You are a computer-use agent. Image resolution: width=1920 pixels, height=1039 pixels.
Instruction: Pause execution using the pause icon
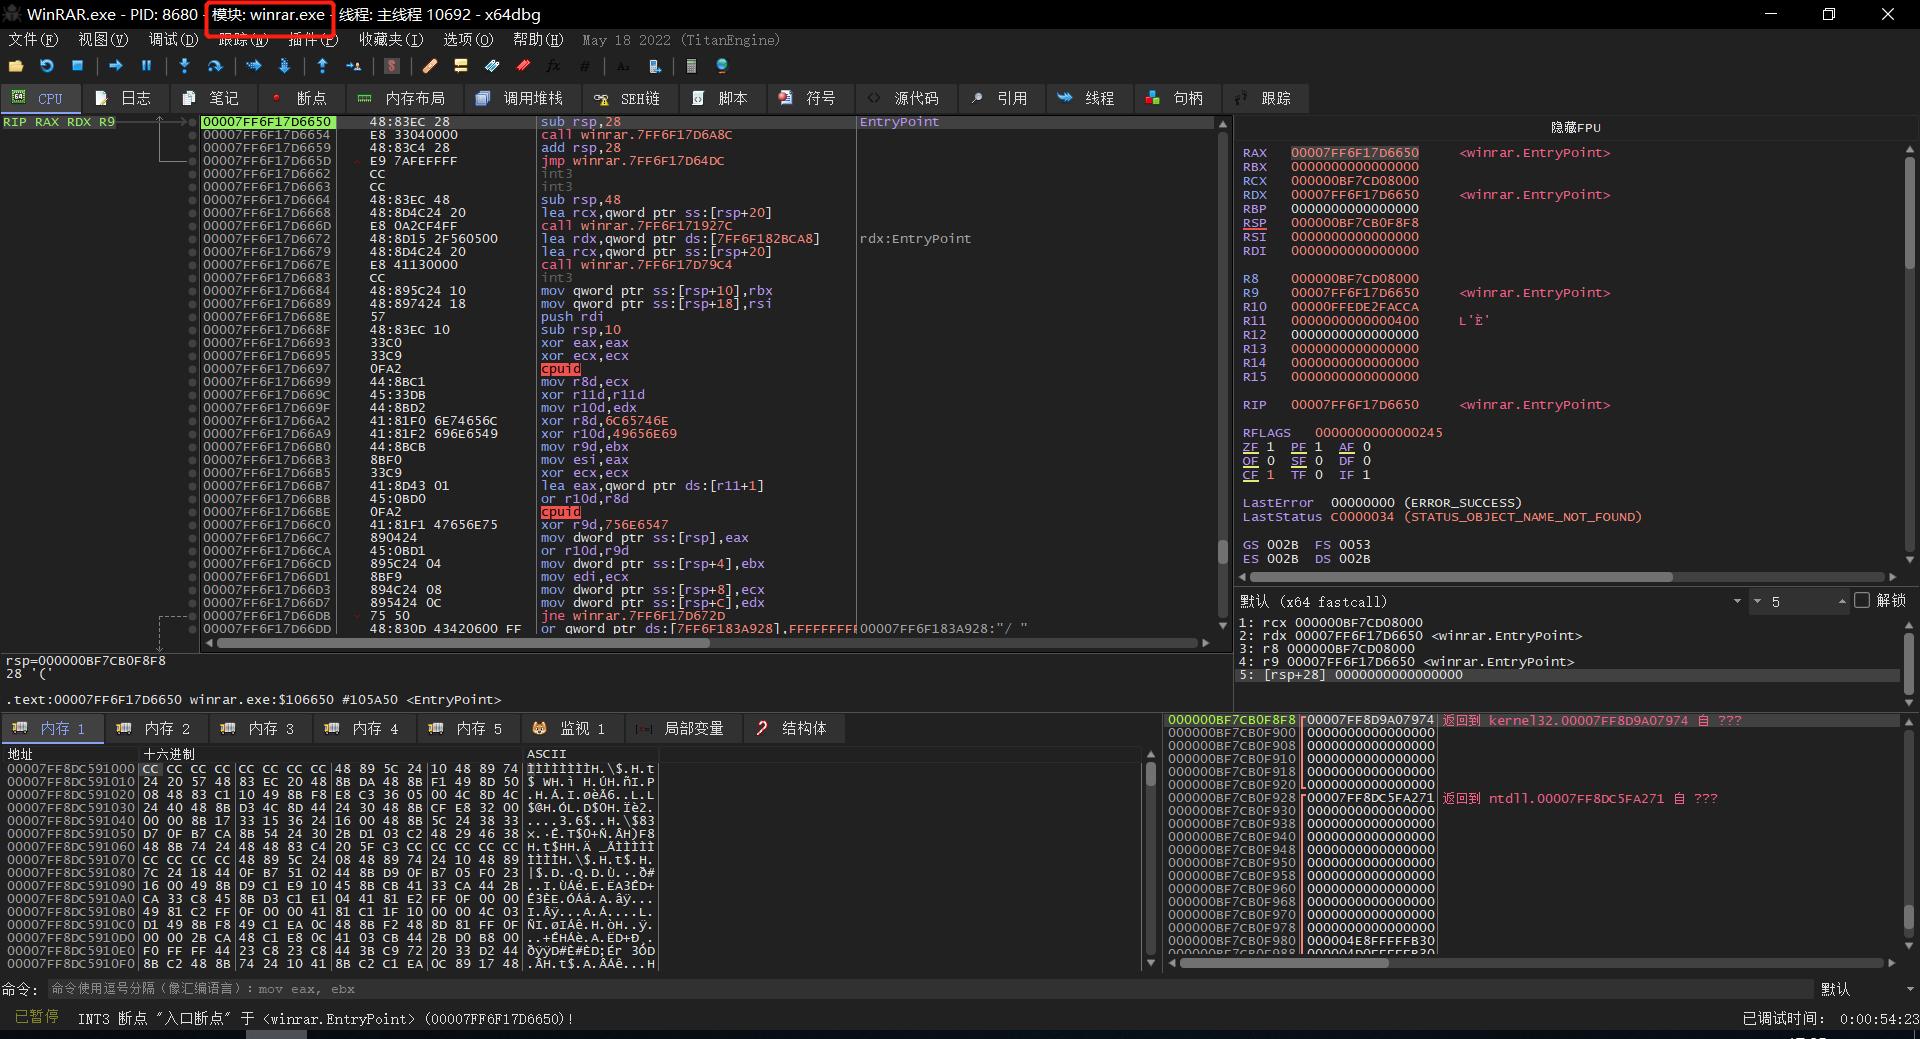146,66
